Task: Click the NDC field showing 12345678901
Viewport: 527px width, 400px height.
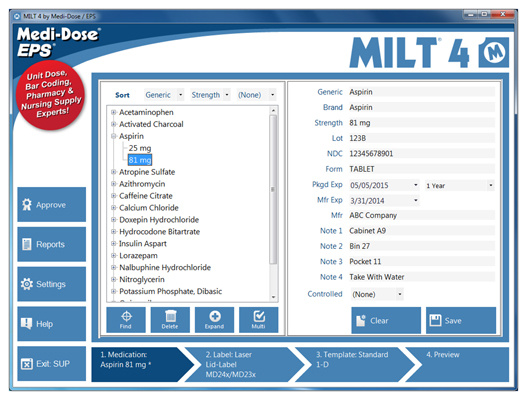Action: click(421, 154)
